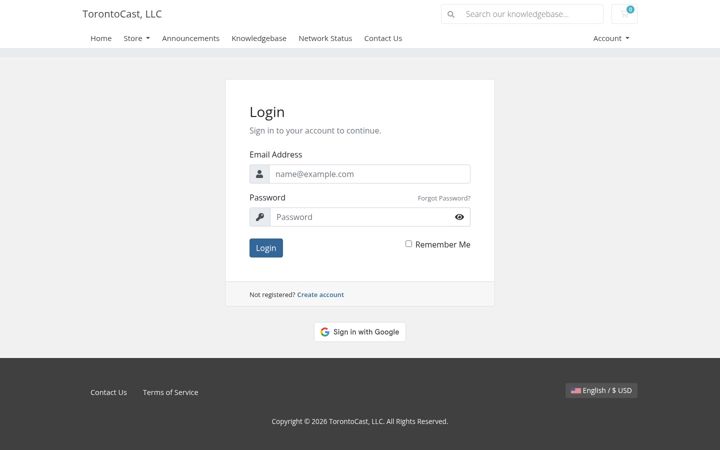Expand the Account dropdown menu
This screenshot has height=450, width=720.
[x=611, y=39]
